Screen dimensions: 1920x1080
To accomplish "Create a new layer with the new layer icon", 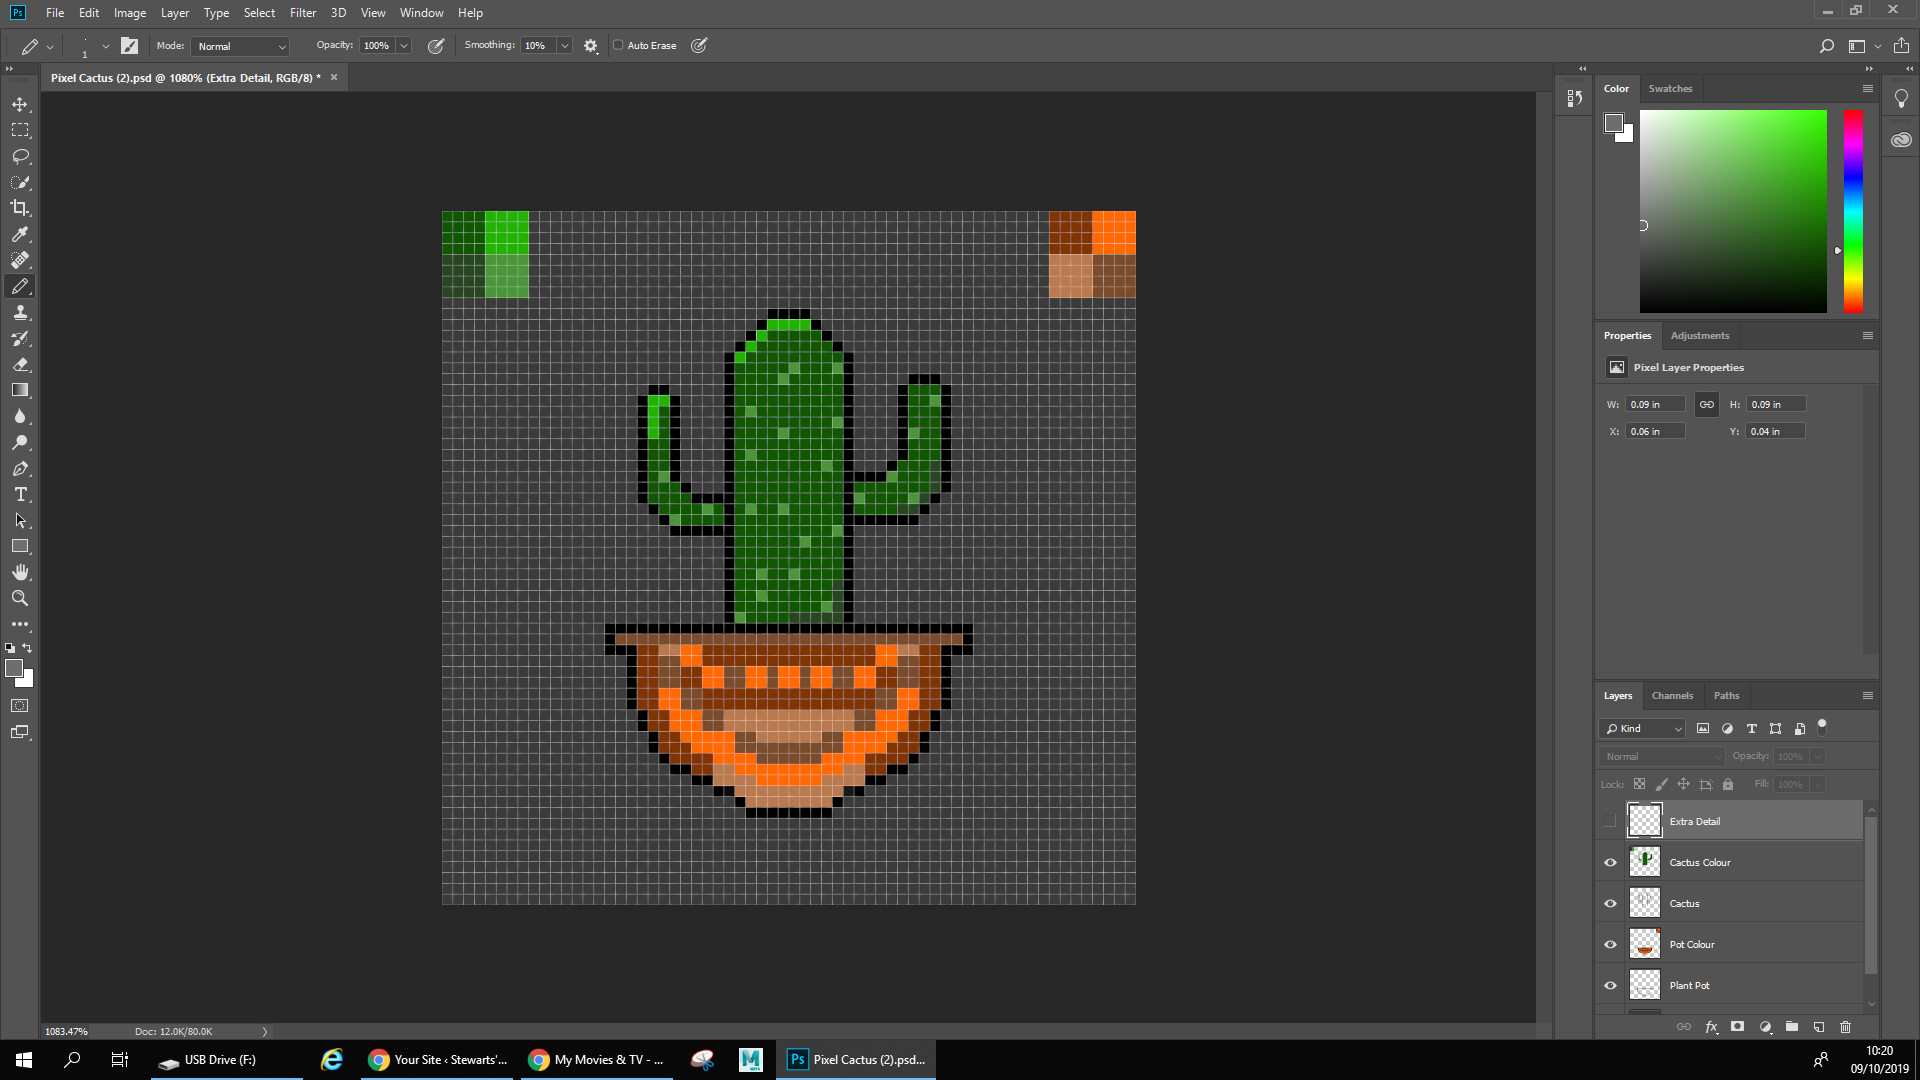I will coord(1818,1027).
